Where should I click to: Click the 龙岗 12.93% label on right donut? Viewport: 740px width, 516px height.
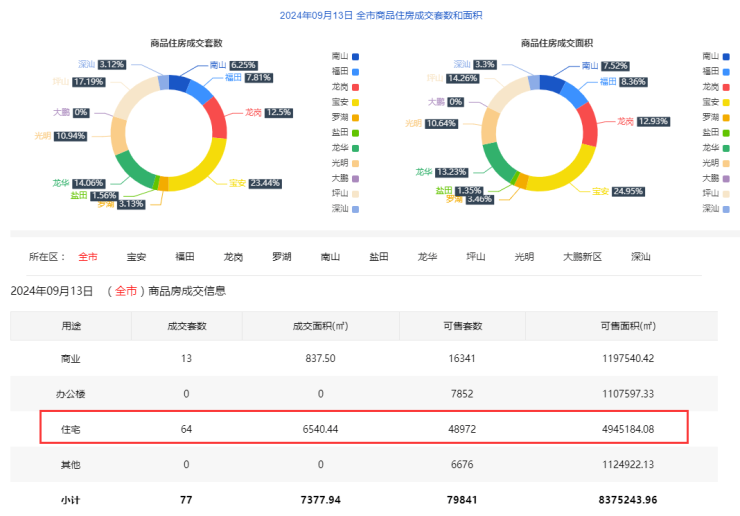[640, 121]
